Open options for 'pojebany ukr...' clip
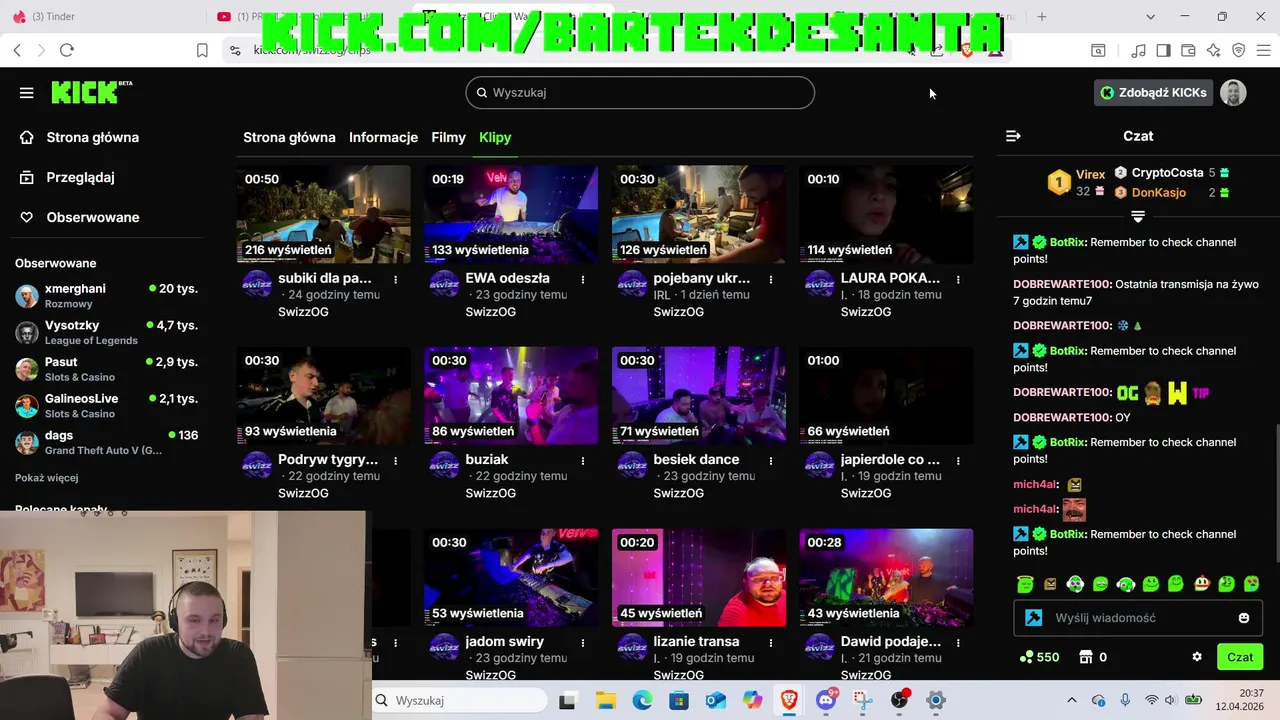The image size is (1280, 720). 771,280
